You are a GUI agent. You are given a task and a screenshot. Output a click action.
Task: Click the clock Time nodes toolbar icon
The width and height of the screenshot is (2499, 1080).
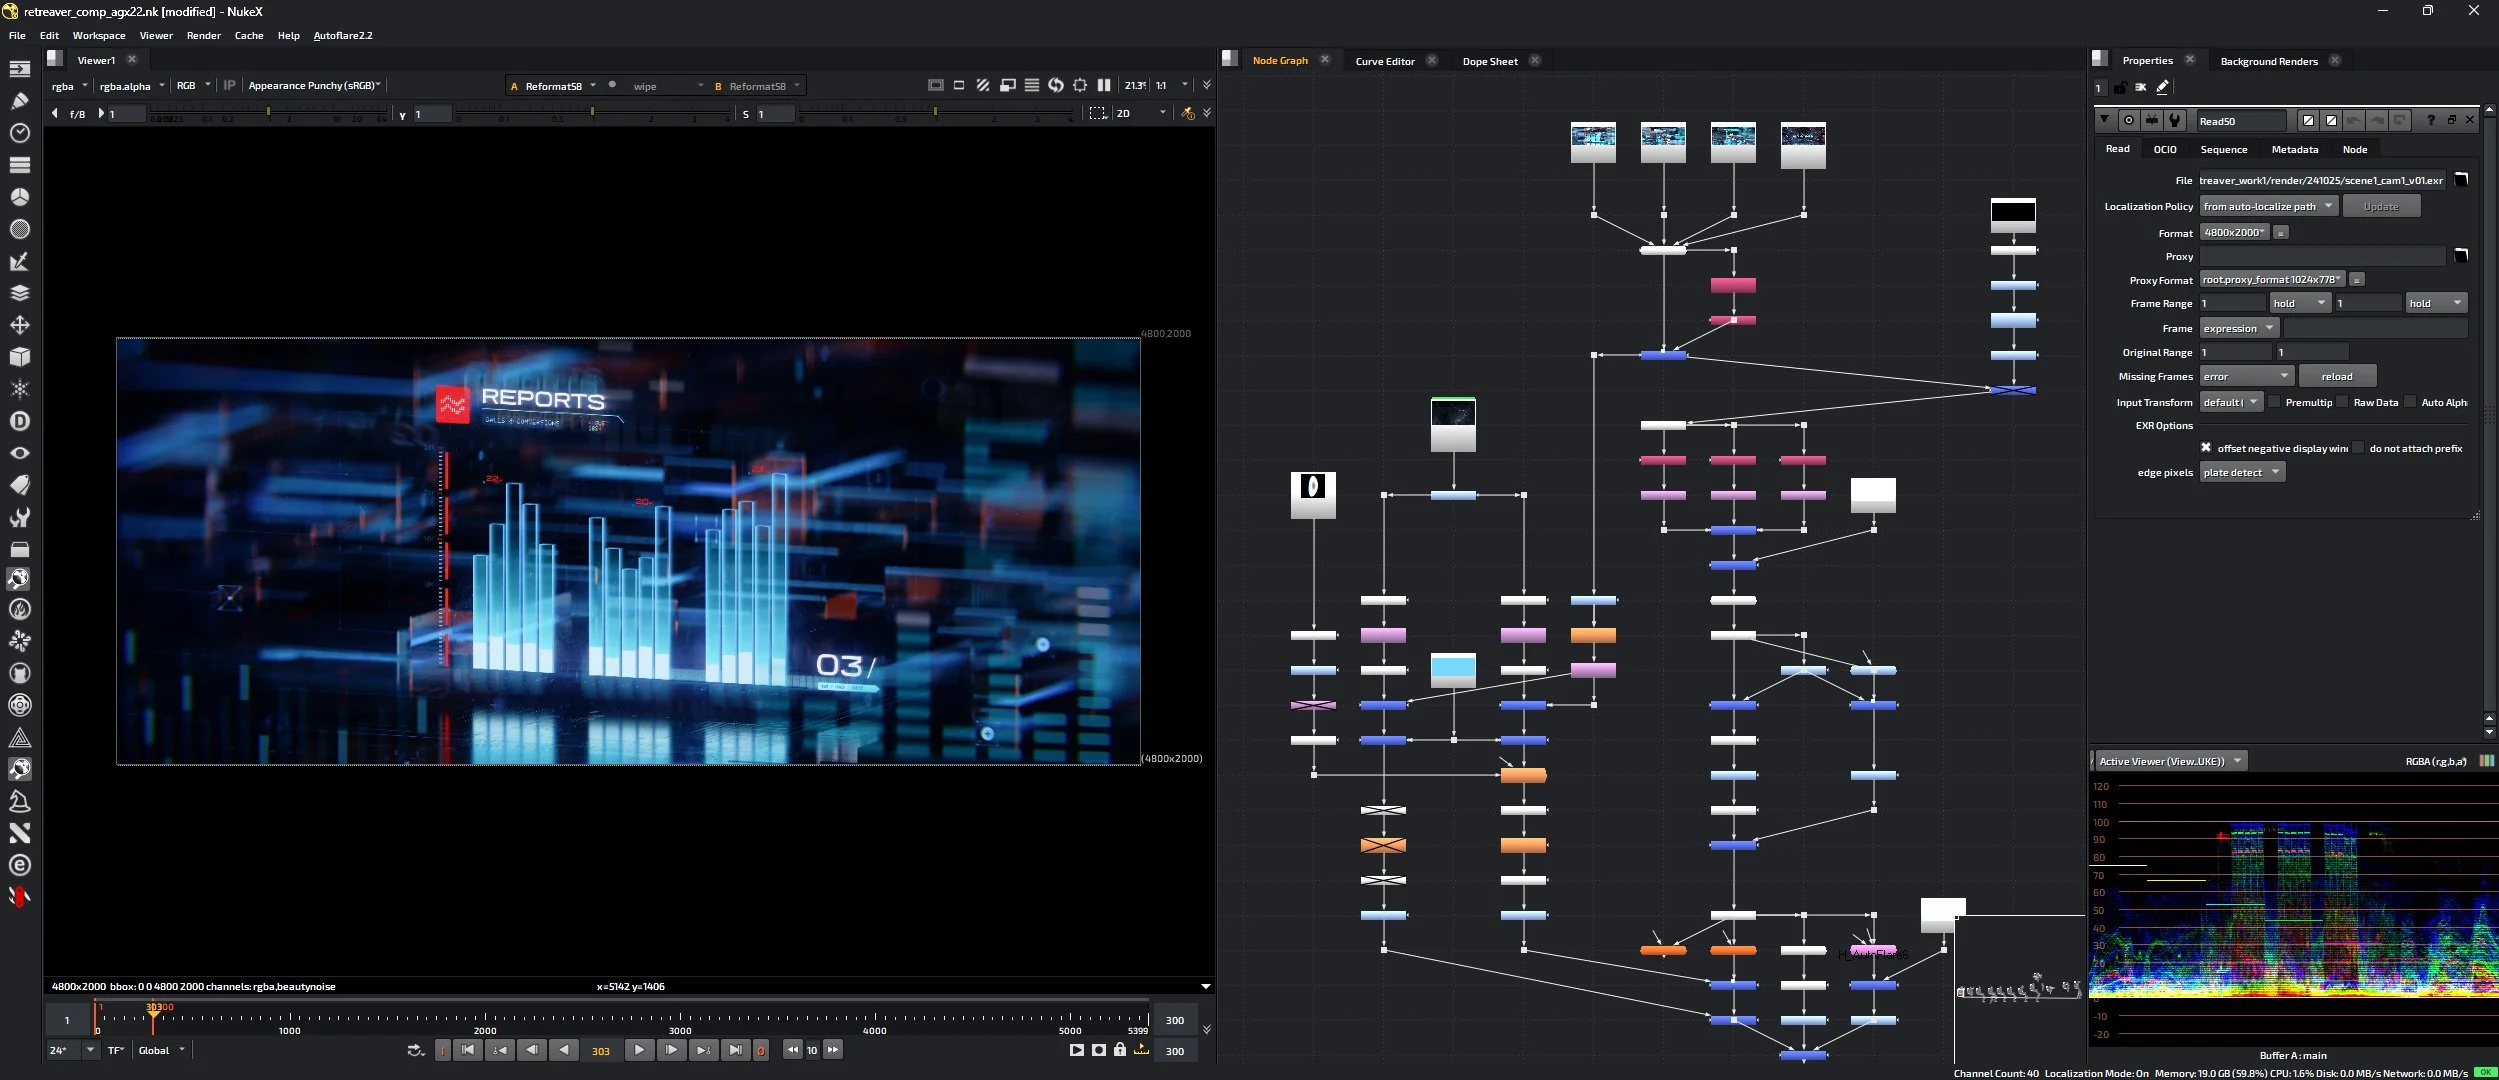(x=20, y=133)
